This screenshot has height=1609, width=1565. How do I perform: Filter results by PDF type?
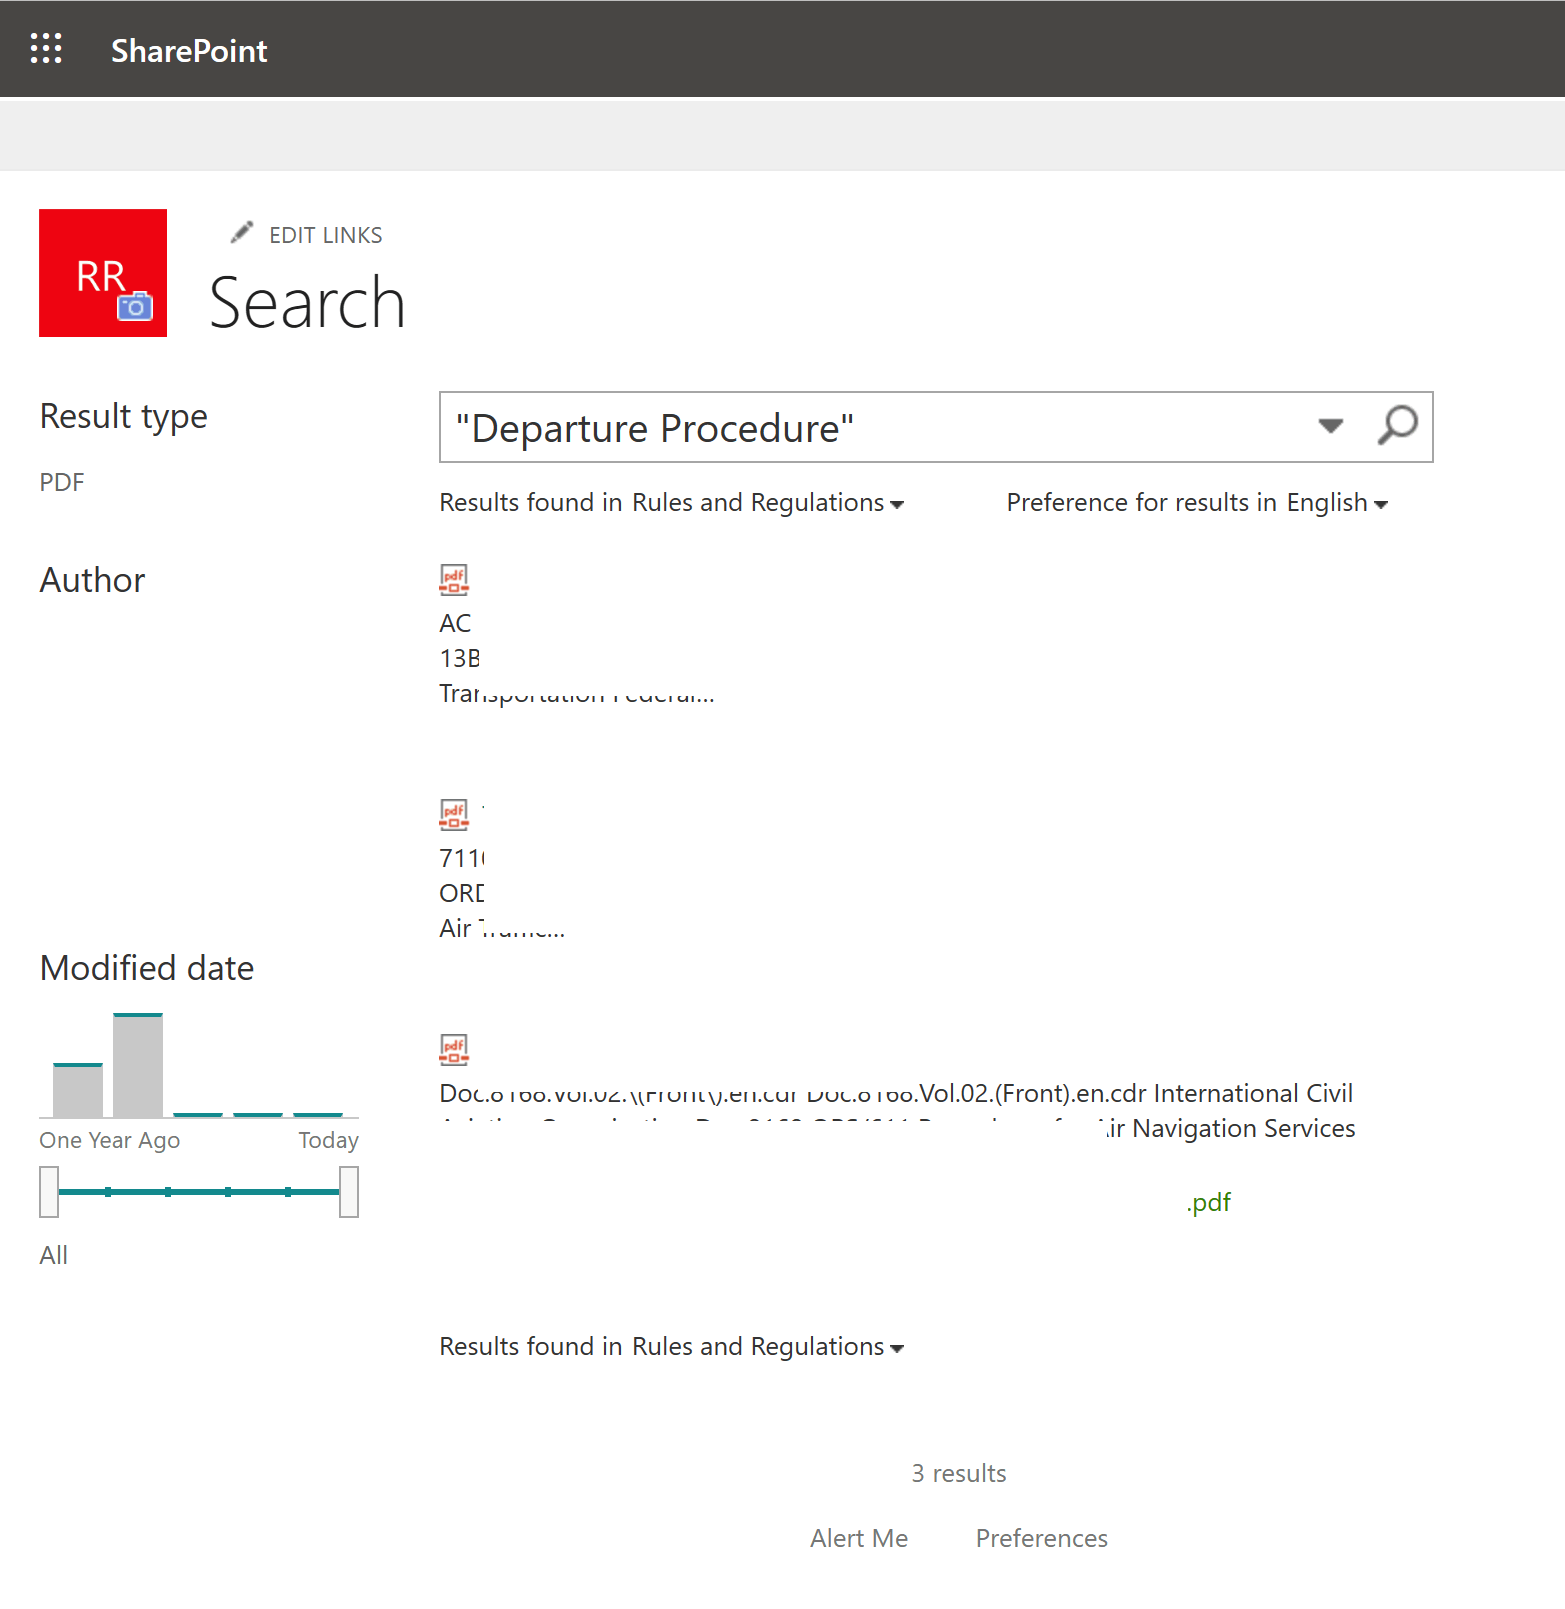(62, 482)
